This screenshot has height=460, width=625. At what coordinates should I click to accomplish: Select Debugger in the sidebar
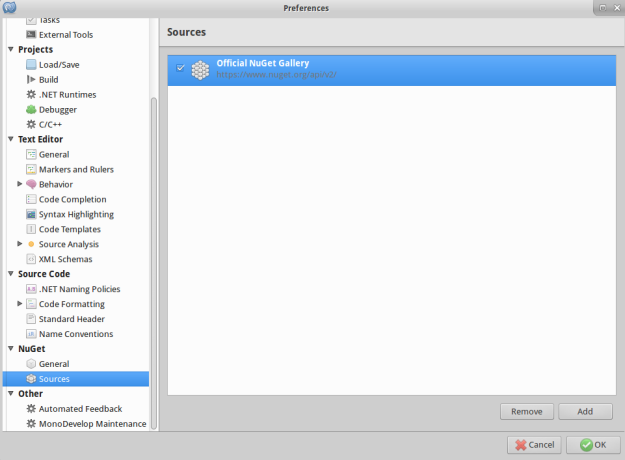point(58,110)
